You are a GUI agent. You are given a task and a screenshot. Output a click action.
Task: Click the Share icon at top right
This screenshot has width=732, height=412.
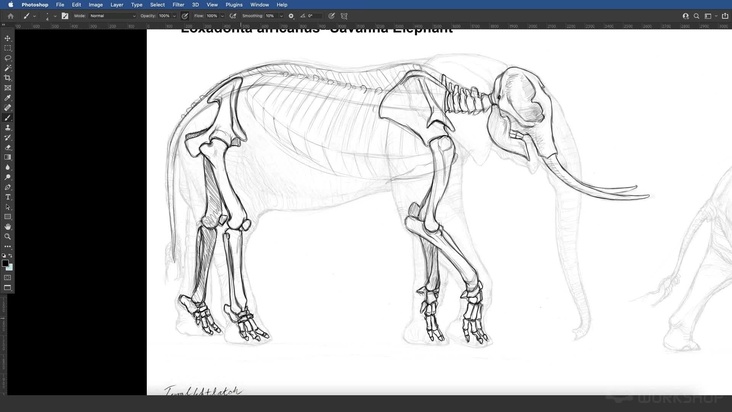(x=725, y=16)
